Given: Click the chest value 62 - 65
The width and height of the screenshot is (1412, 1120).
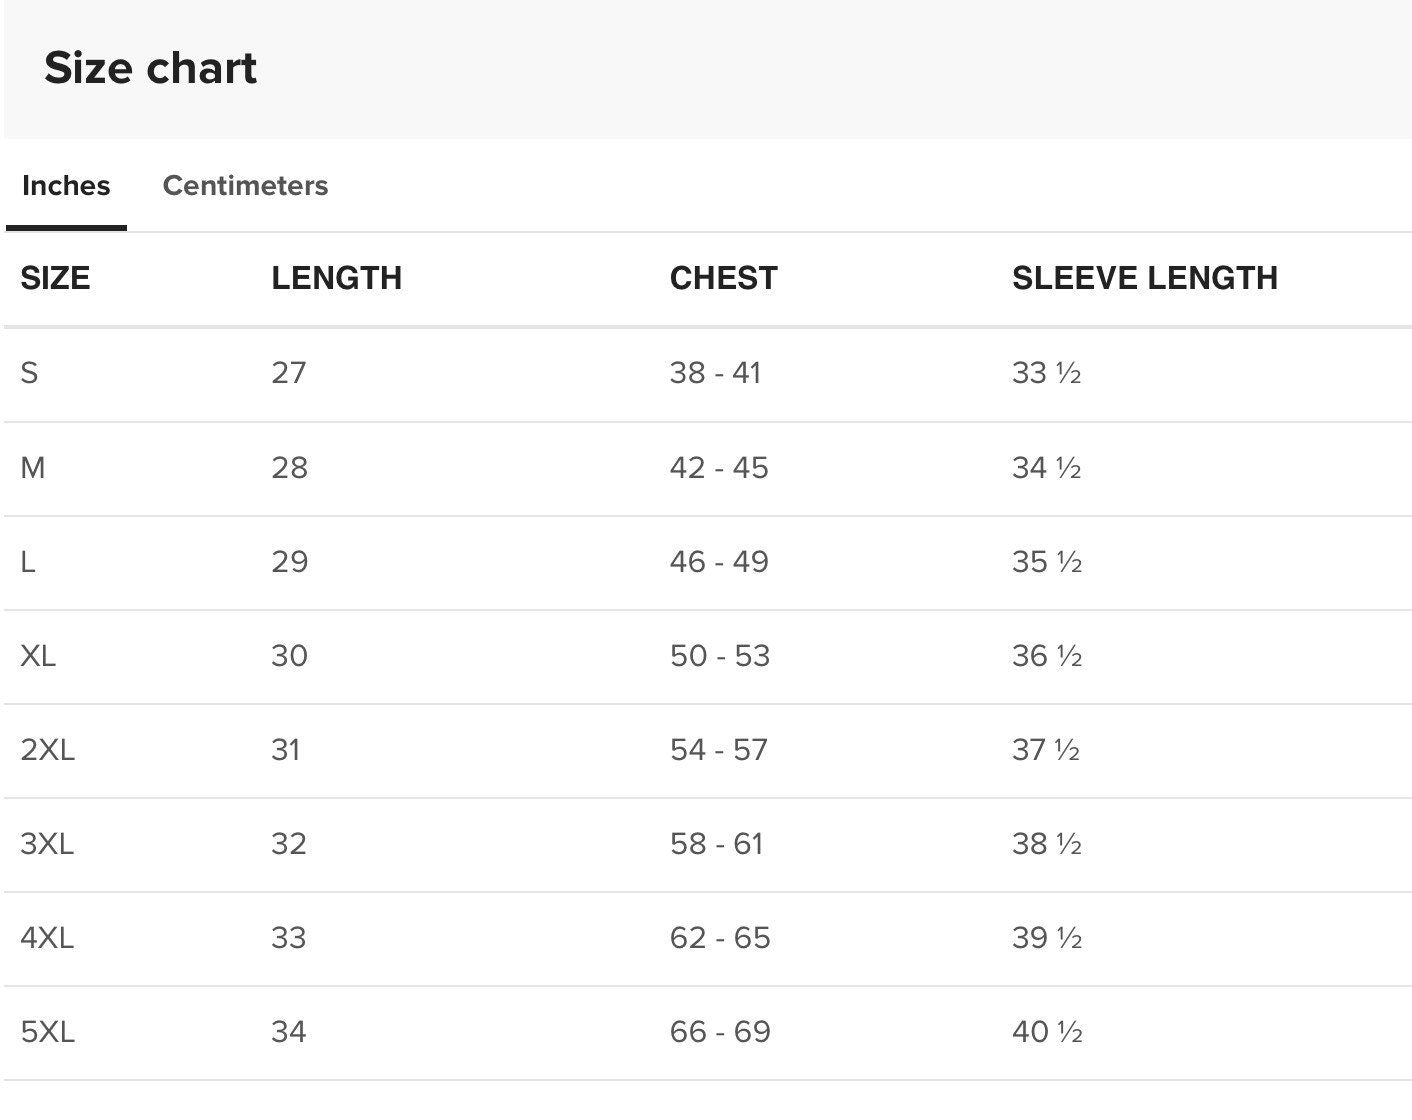Looking at the screenshot, I should coord(719,938).
